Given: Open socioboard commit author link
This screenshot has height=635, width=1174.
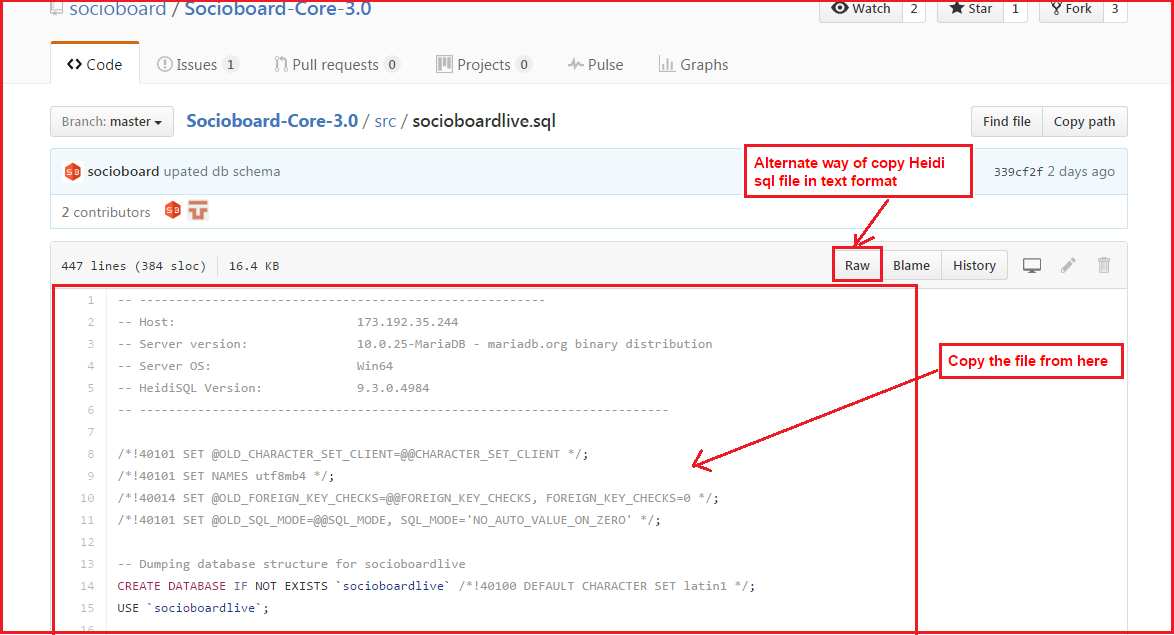Looking at the screenshot, I should 123,171.
